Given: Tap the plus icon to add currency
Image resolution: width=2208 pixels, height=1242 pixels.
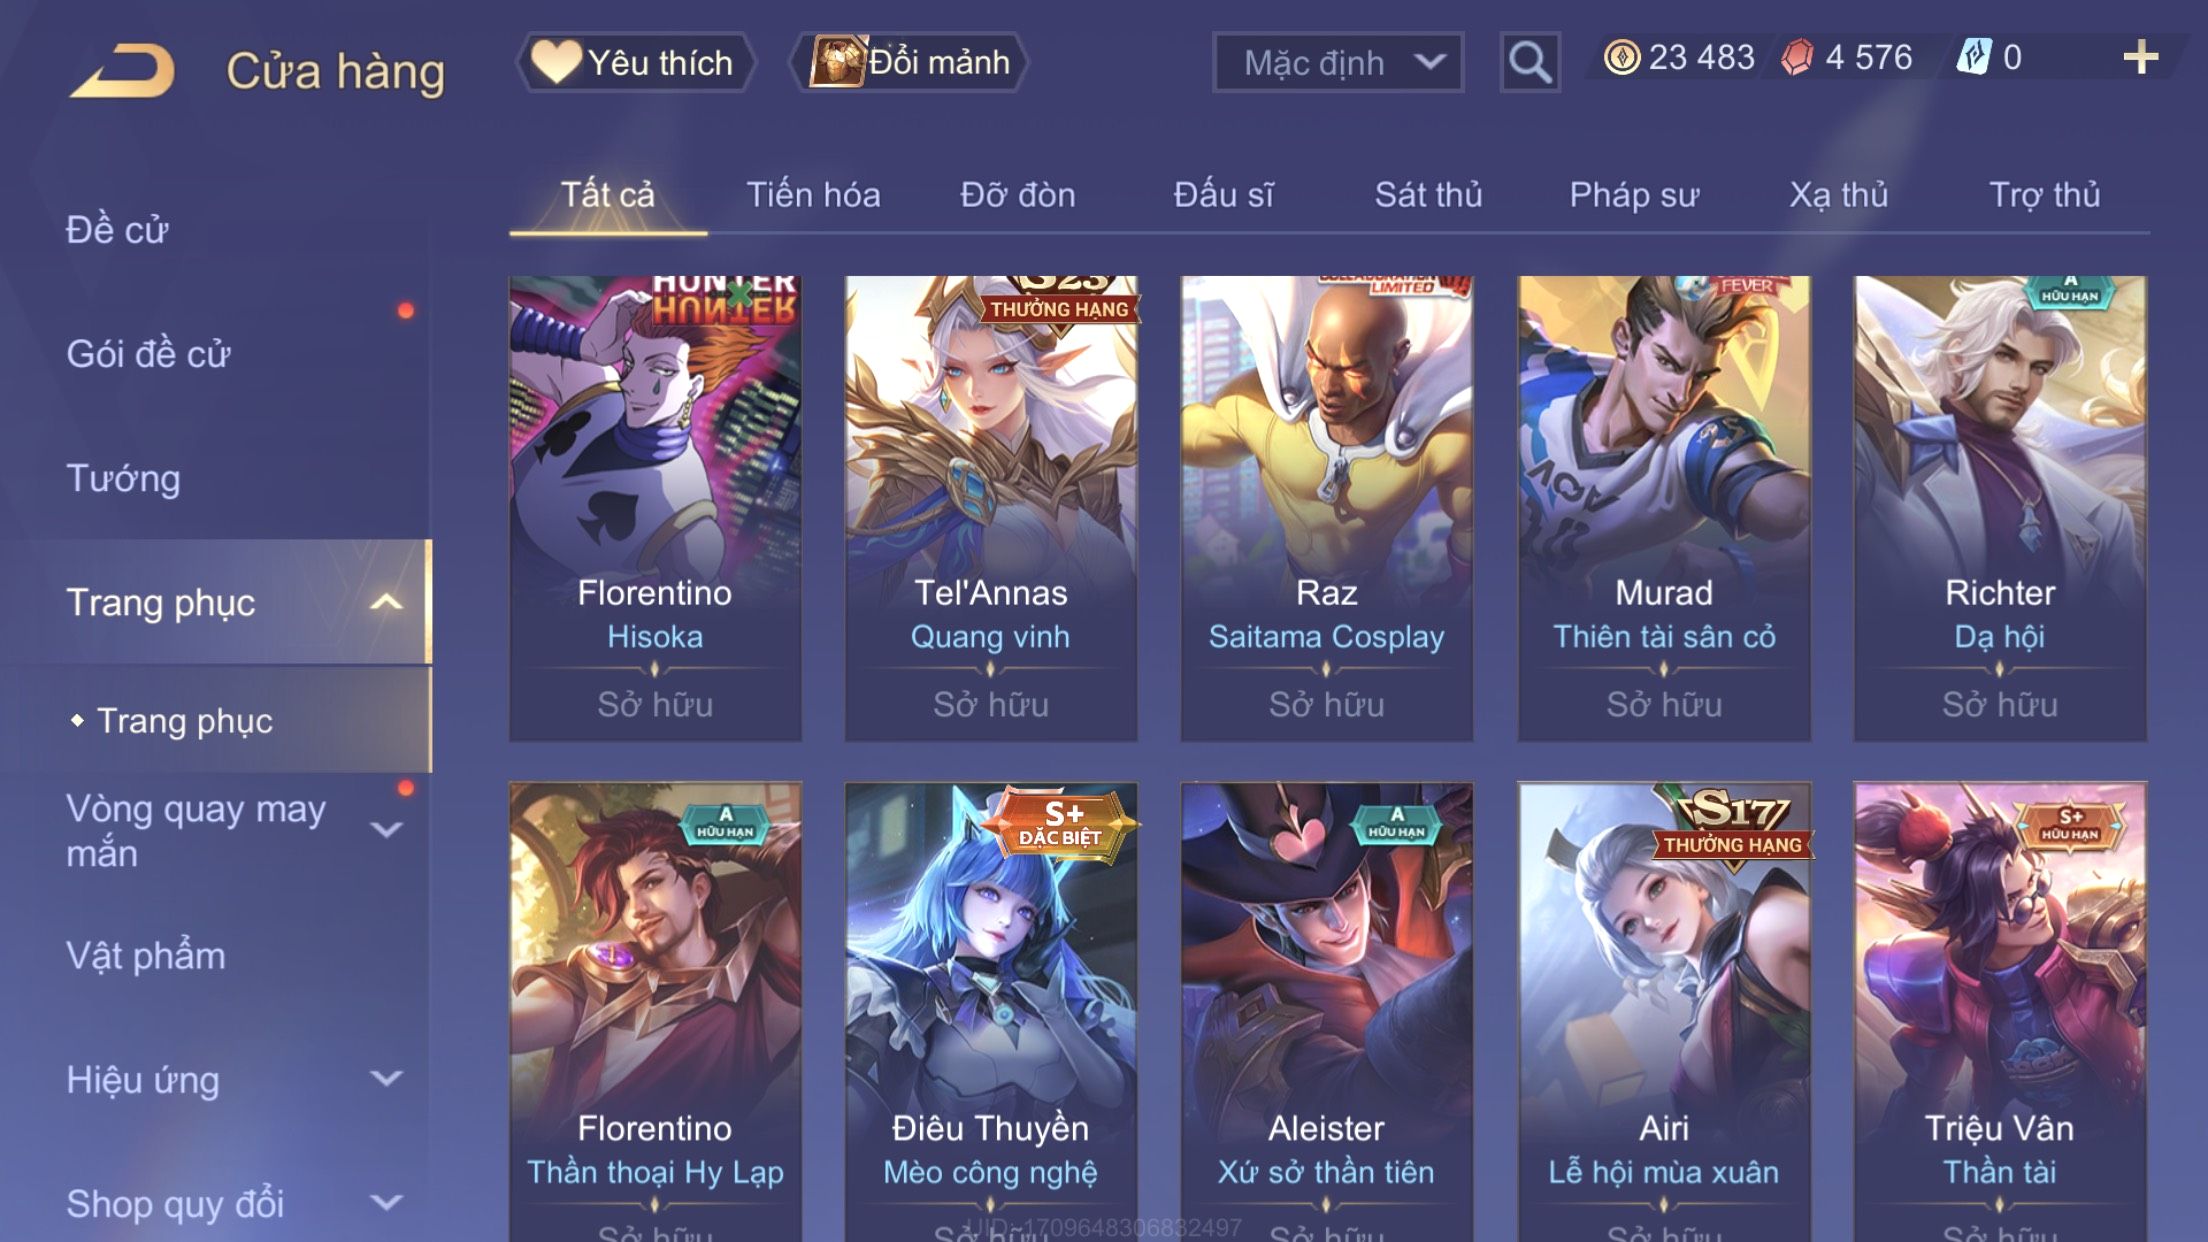Looking at the screenshot, I should point(2140,57).
